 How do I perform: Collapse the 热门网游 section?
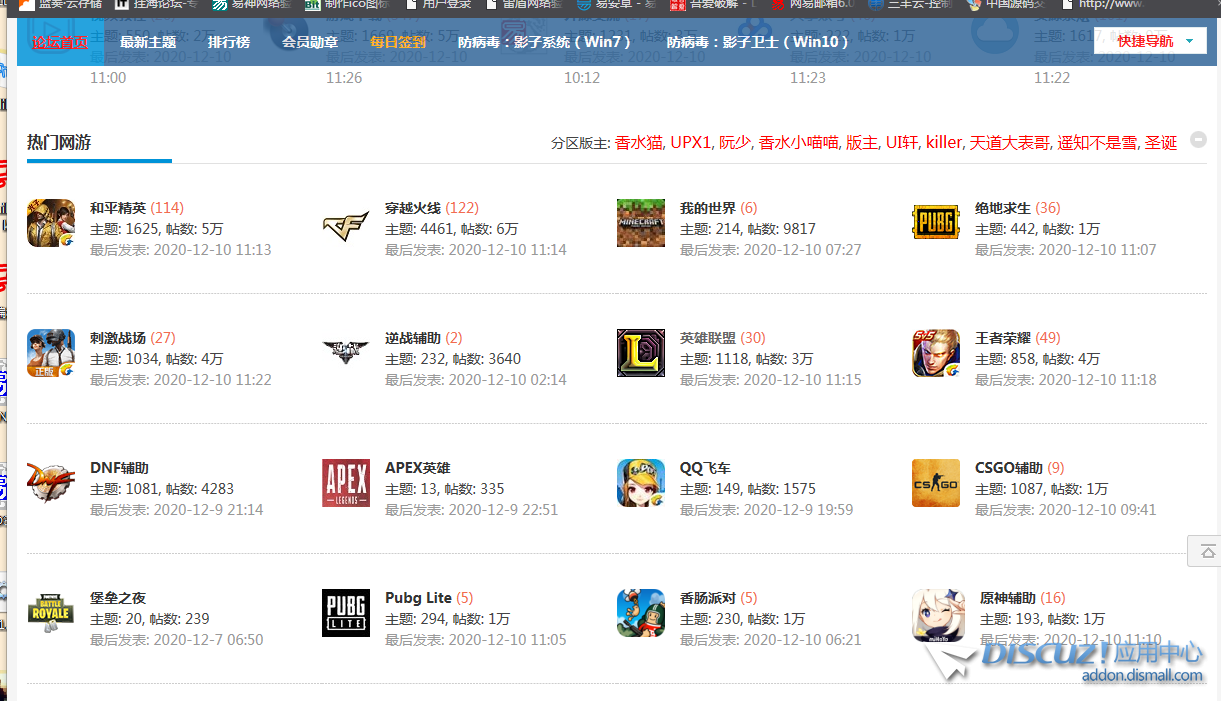[x=1198, y=140]
